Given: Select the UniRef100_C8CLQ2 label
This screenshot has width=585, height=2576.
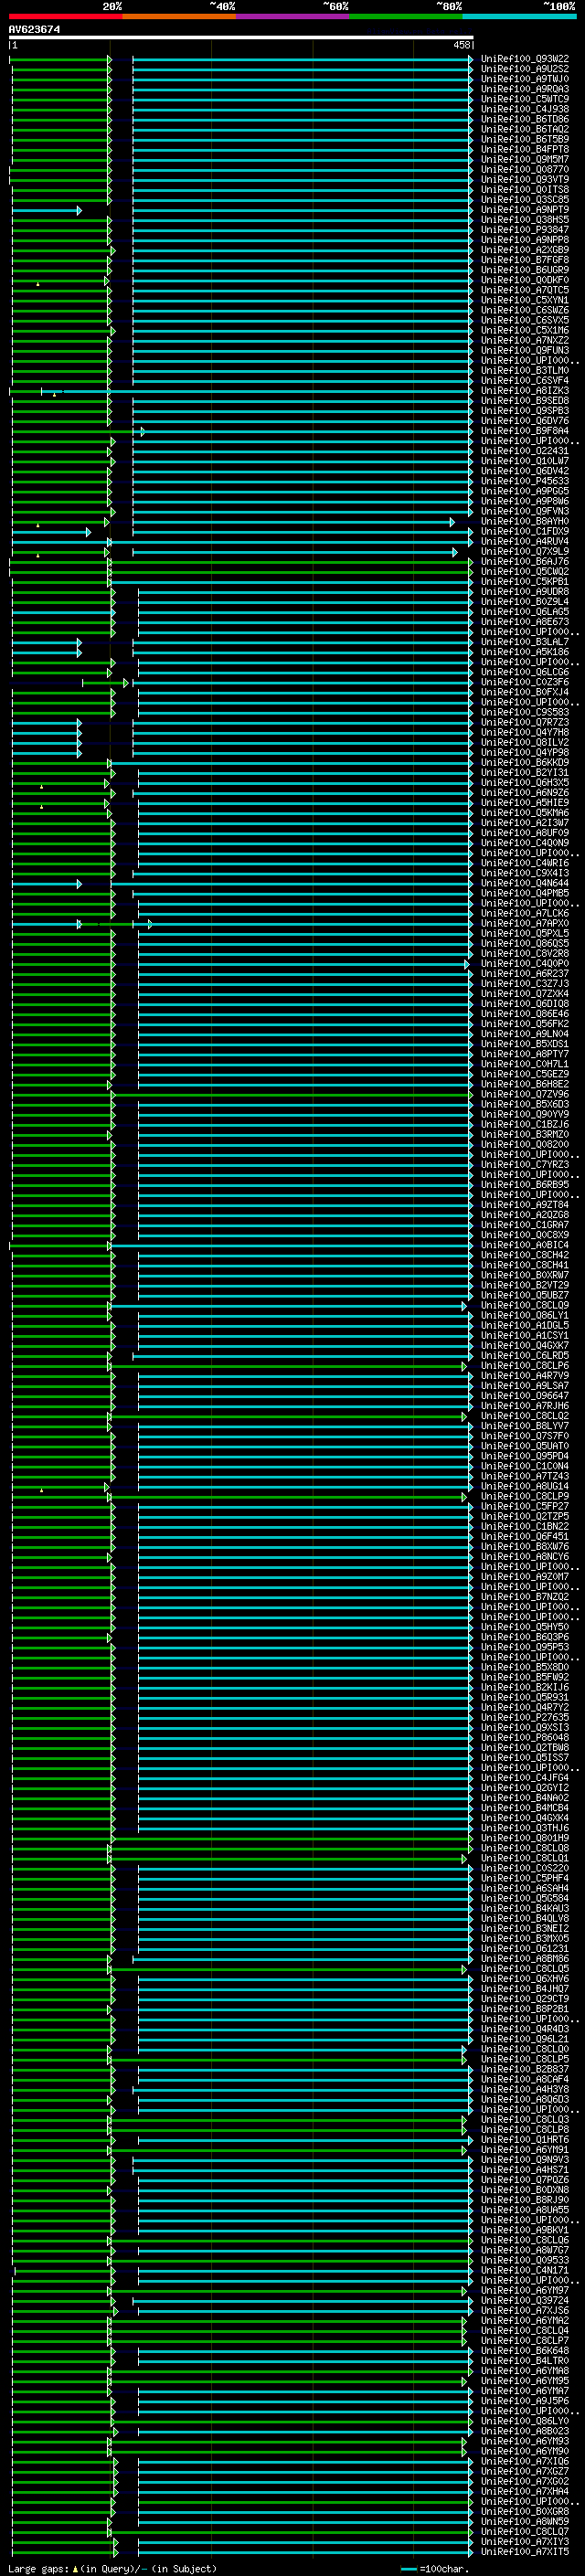Looking at the screenshot, I should click(x=525, y=1416).
